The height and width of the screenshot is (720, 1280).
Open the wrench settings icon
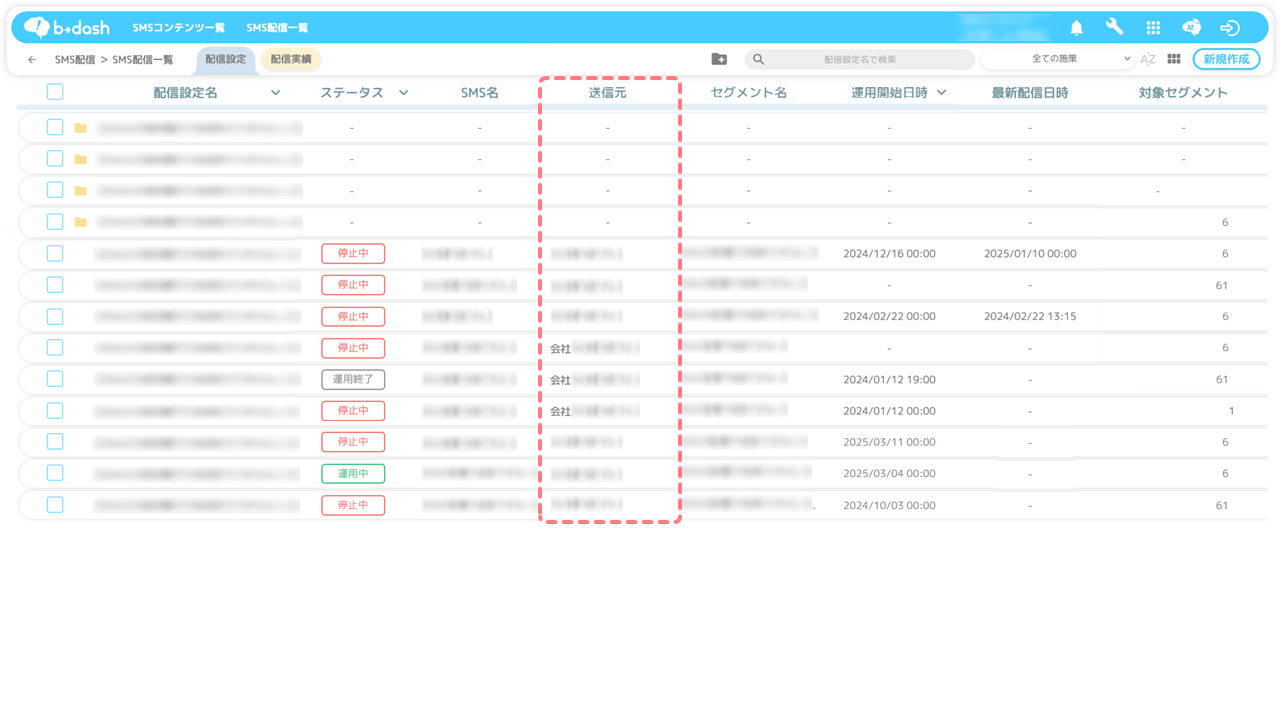pyautogui.click(x=1114, y=28)
